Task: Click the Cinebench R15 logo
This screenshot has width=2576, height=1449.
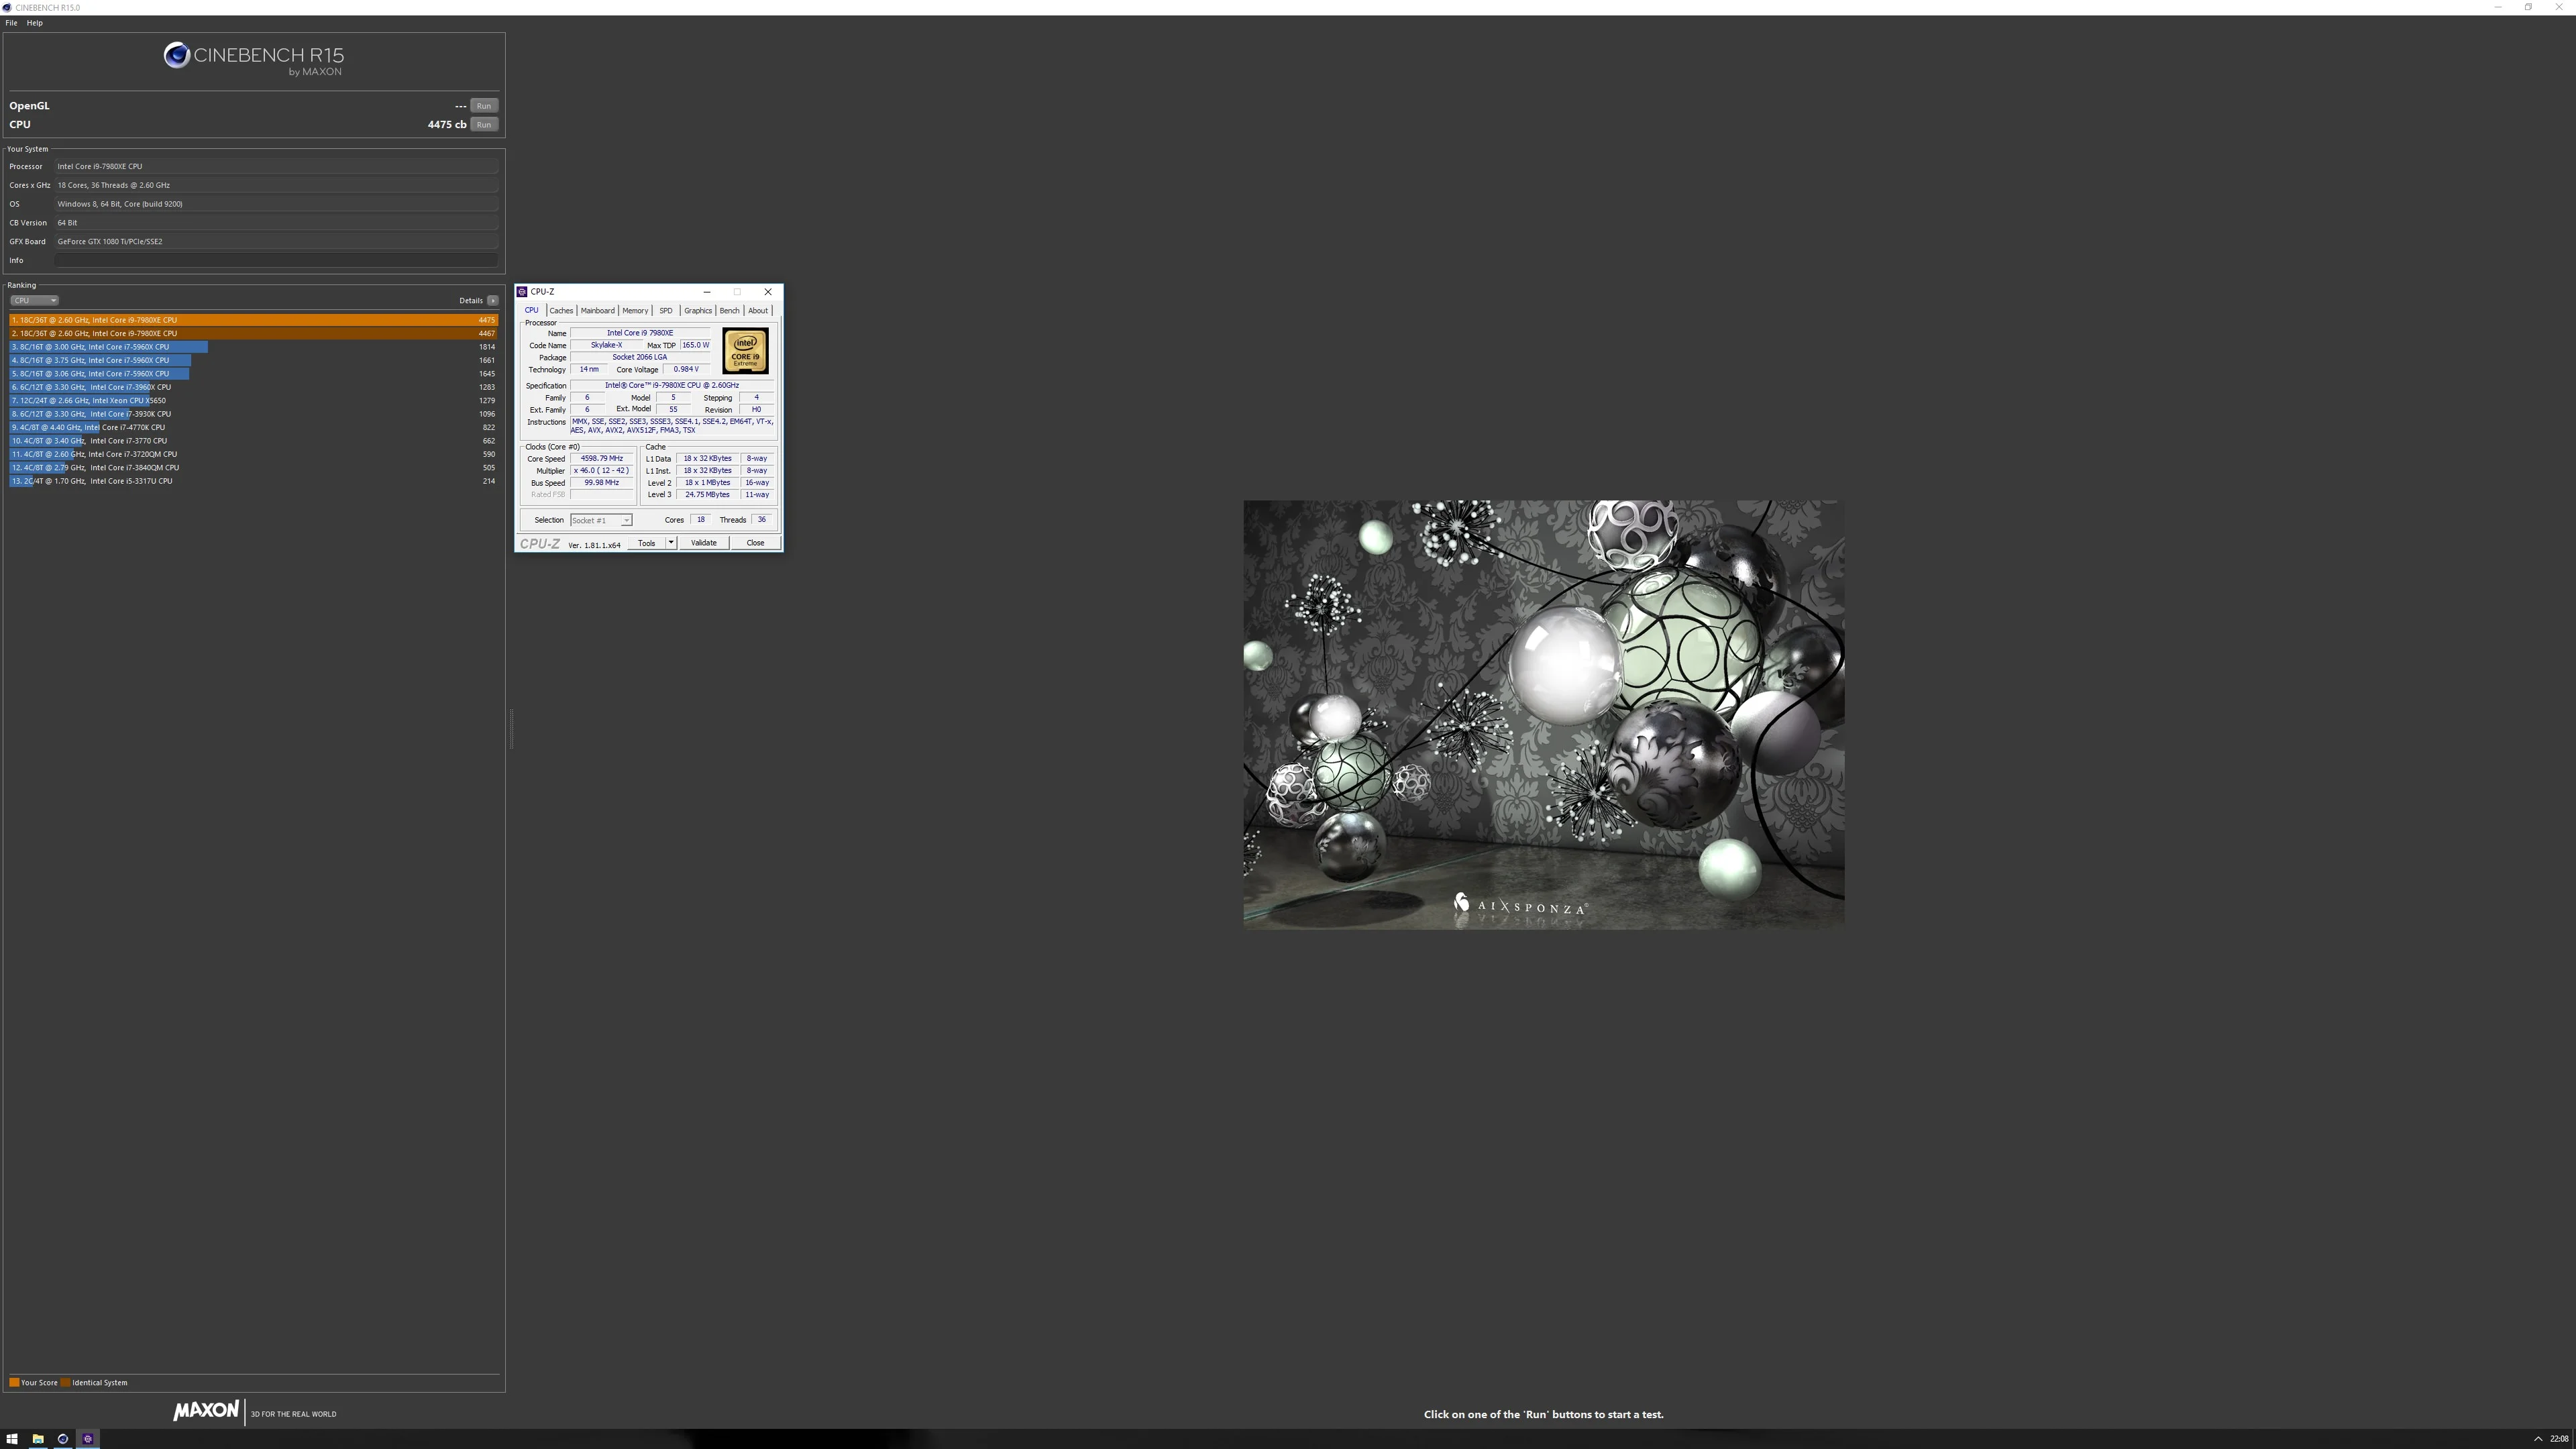Action: (254, 58)
